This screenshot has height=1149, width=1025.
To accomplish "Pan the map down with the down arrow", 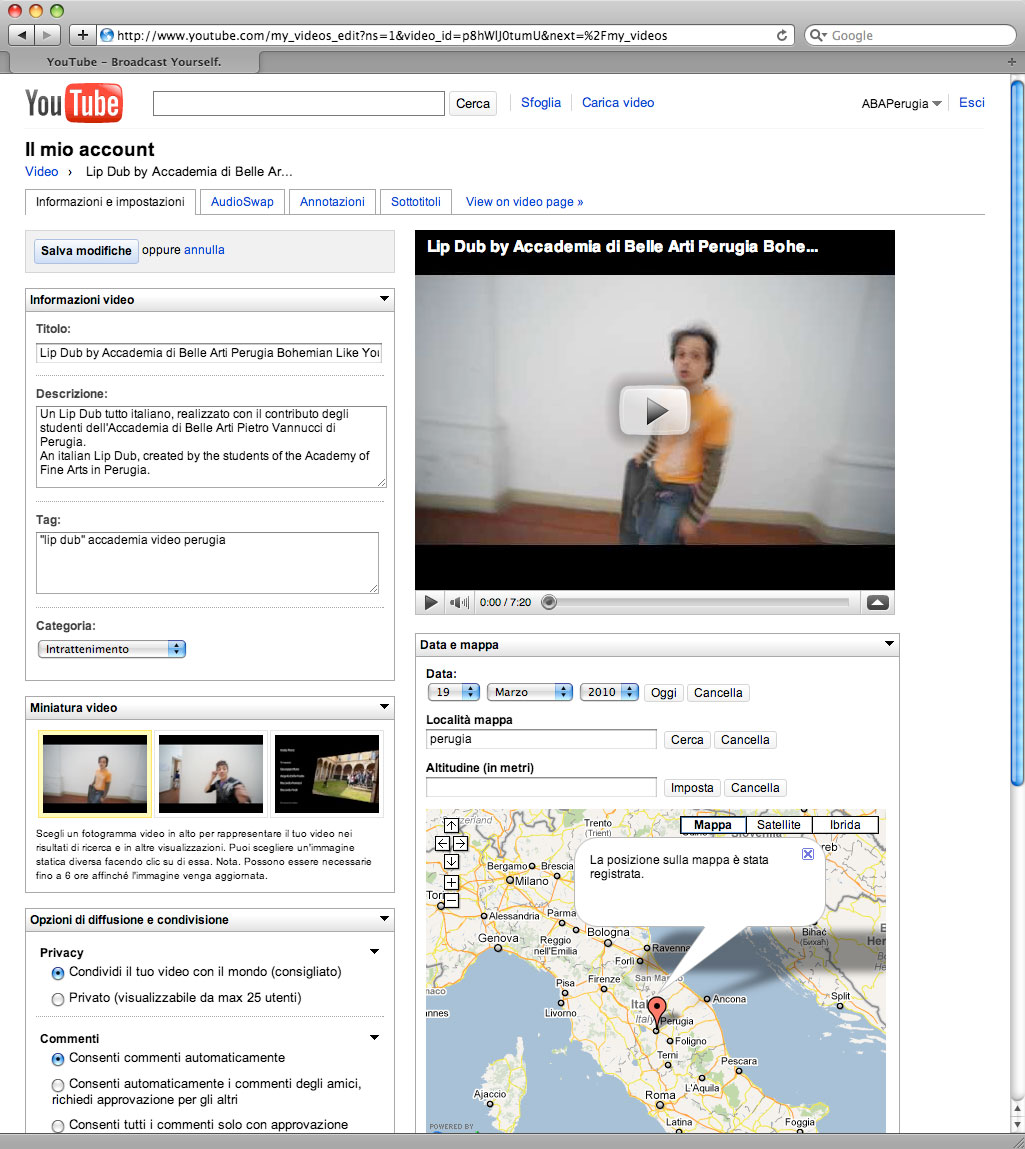I will 451,862.
